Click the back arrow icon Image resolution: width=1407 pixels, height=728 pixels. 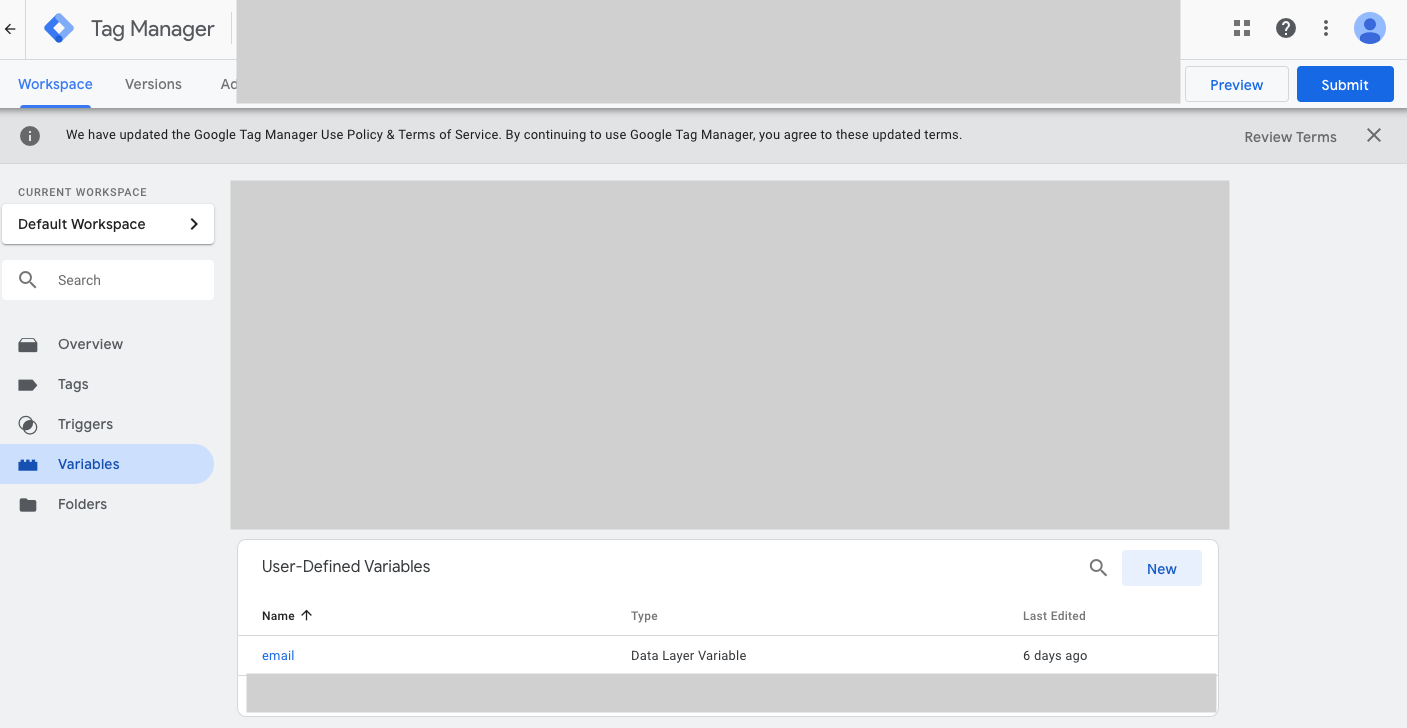point(10,29)
